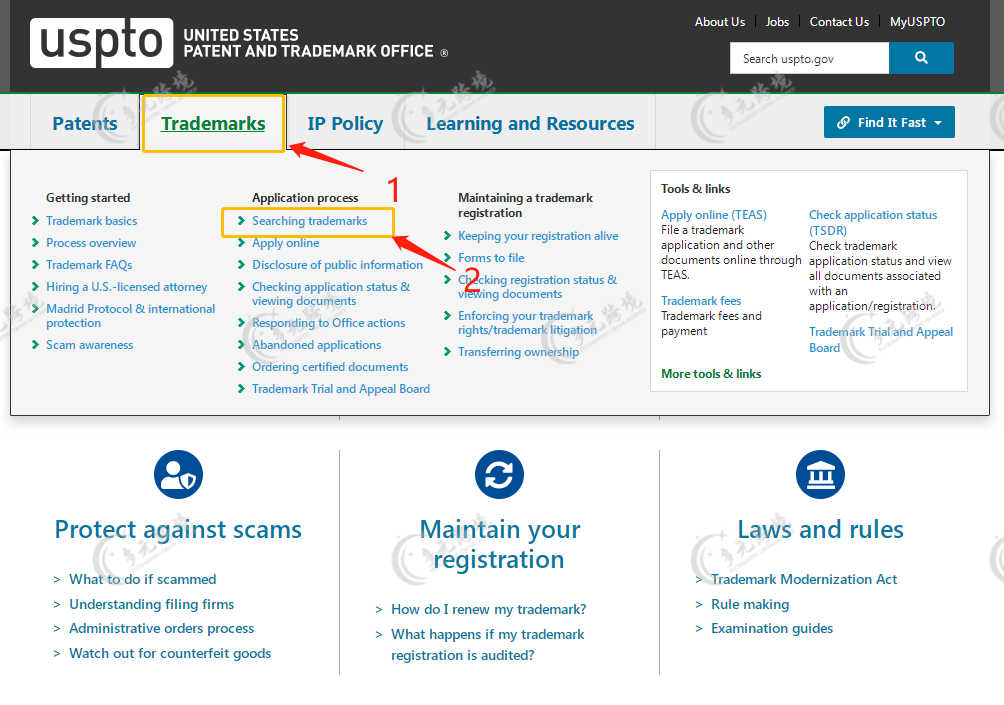Open More tools & links

click(711, 373)
